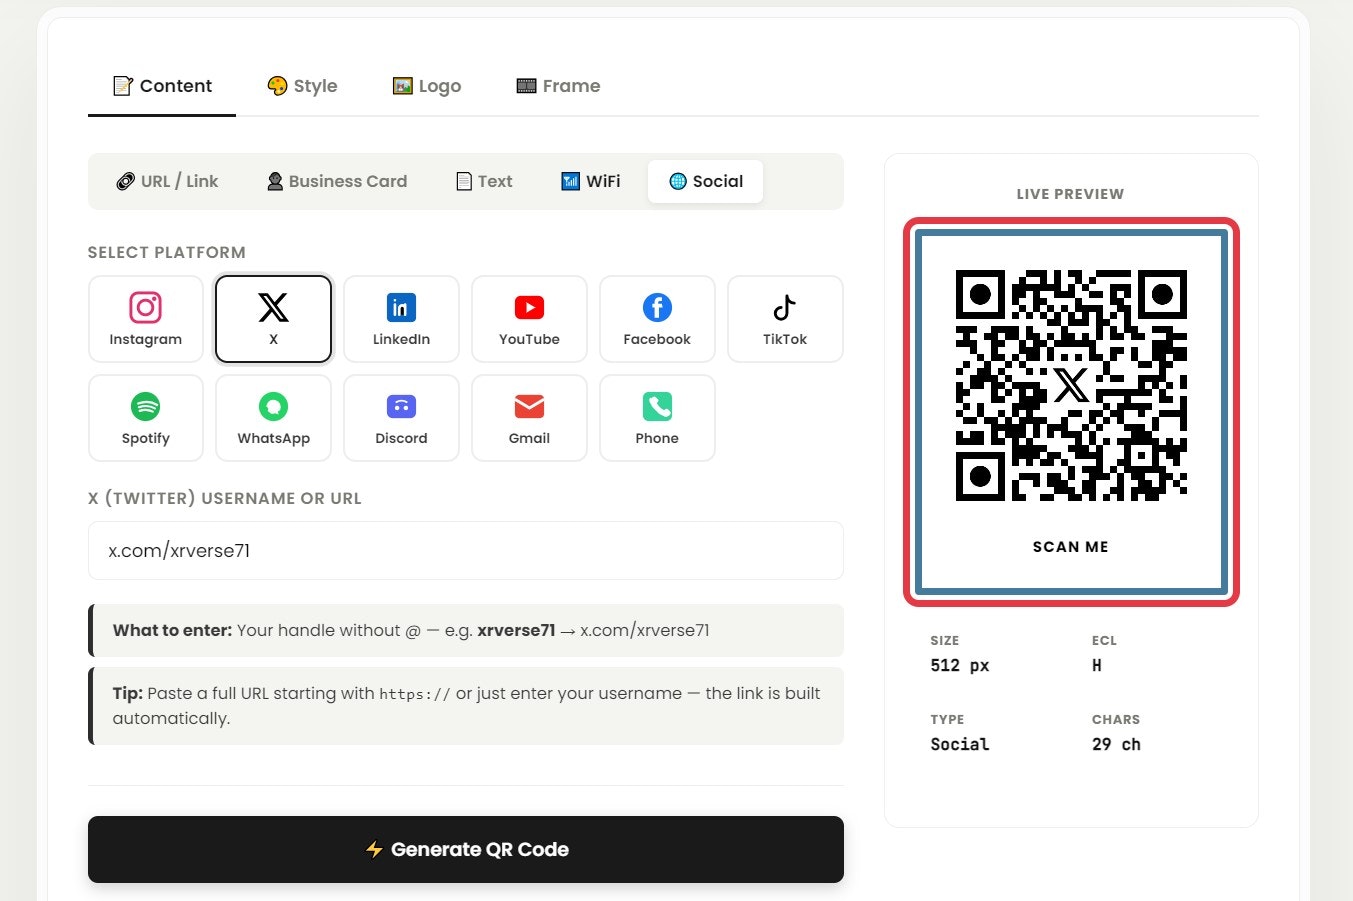This screenshot has height=901, width=1353.
Task: Open the Logo tab
Action: tap(426, 86)
